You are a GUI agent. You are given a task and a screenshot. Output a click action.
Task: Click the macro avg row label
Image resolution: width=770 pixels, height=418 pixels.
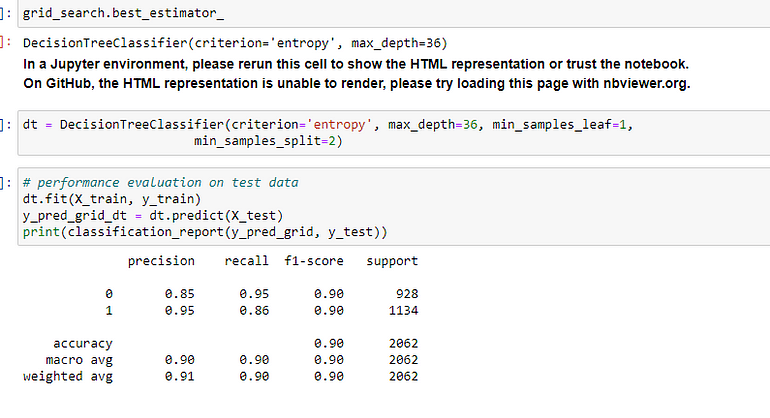[x=79, y=360]
